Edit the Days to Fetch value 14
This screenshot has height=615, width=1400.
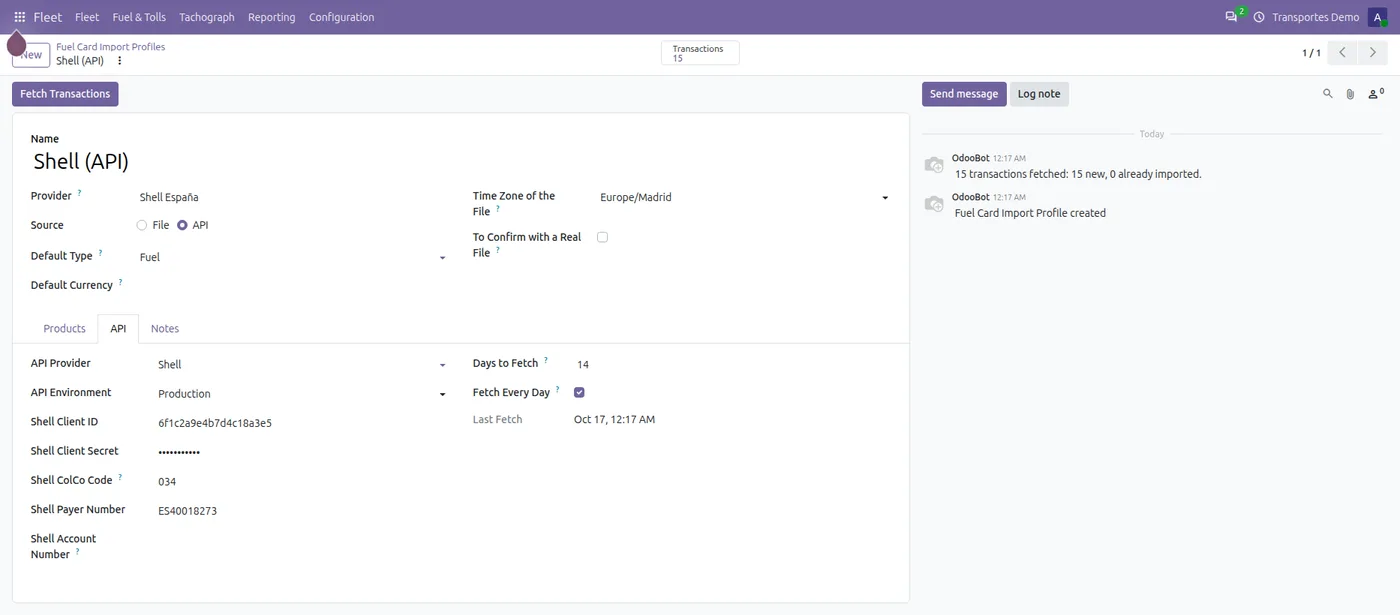pyautogui.click(x=732, y=365)
